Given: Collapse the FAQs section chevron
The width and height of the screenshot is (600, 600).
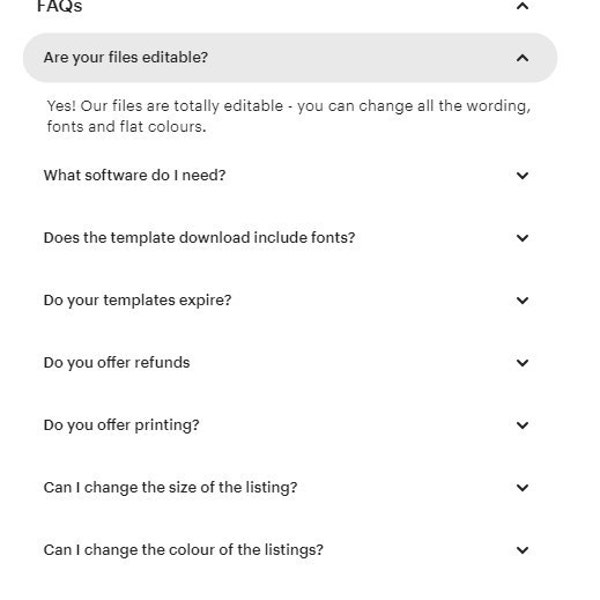Looking at the screenshot, I should 522,6.
